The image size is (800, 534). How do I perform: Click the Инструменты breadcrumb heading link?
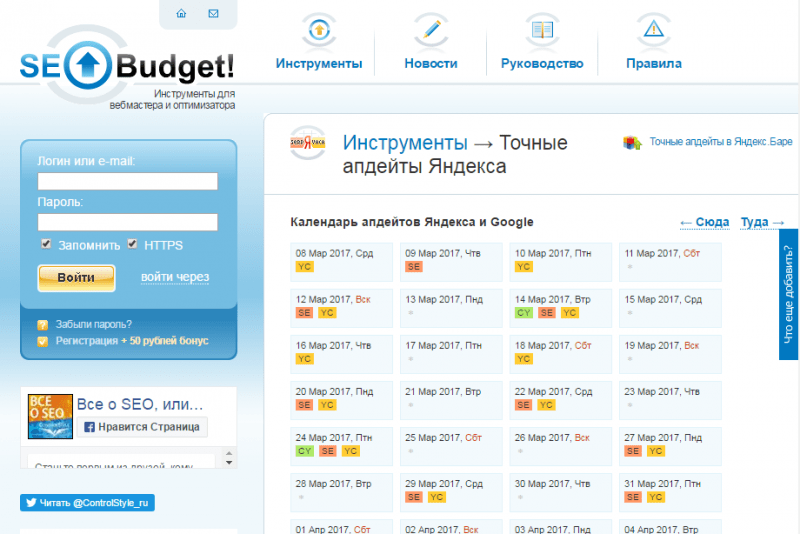coord(405,143)
